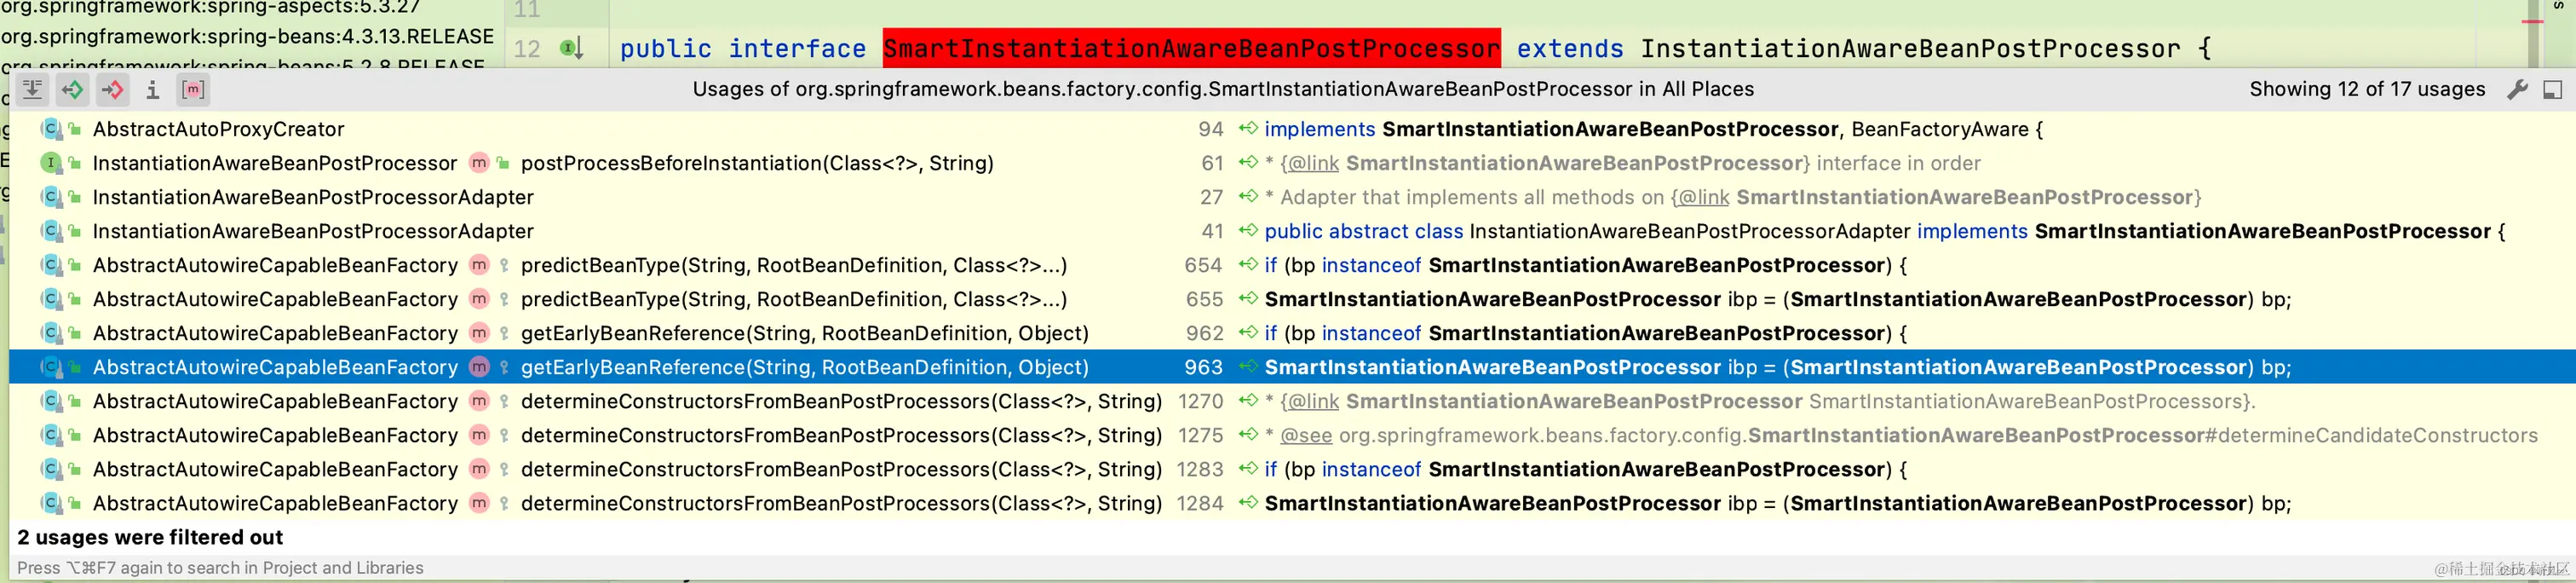The image size is (2576, 583).
Task: Click method icon on the line 1284 row
Action: (x=479, y=503)
